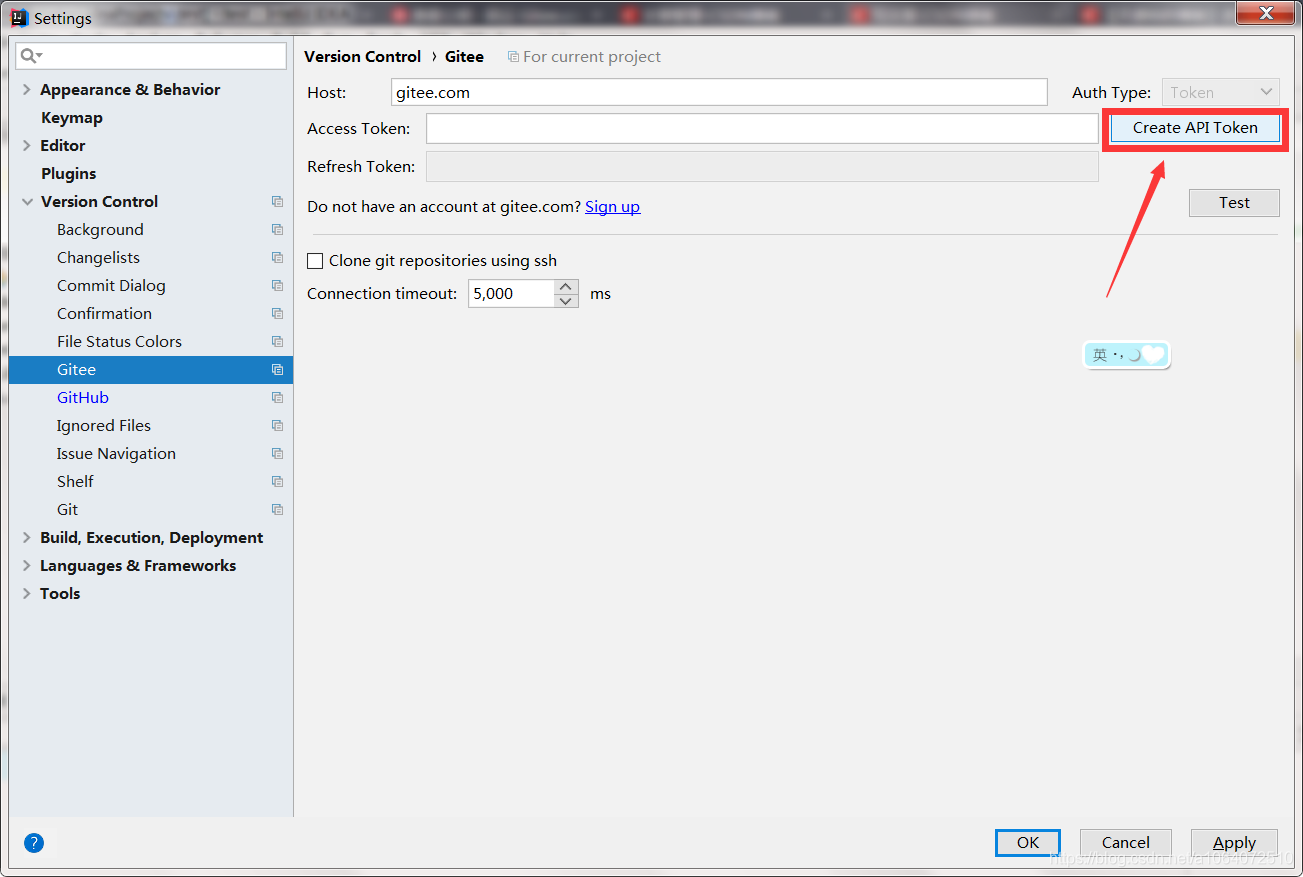Click the Test button

tap(1234, 203)
